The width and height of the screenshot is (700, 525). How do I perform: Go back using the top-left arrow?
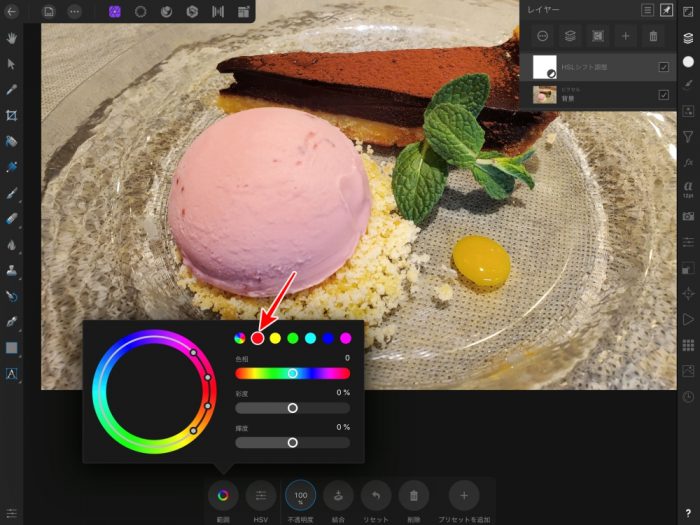tap(11, 12)
